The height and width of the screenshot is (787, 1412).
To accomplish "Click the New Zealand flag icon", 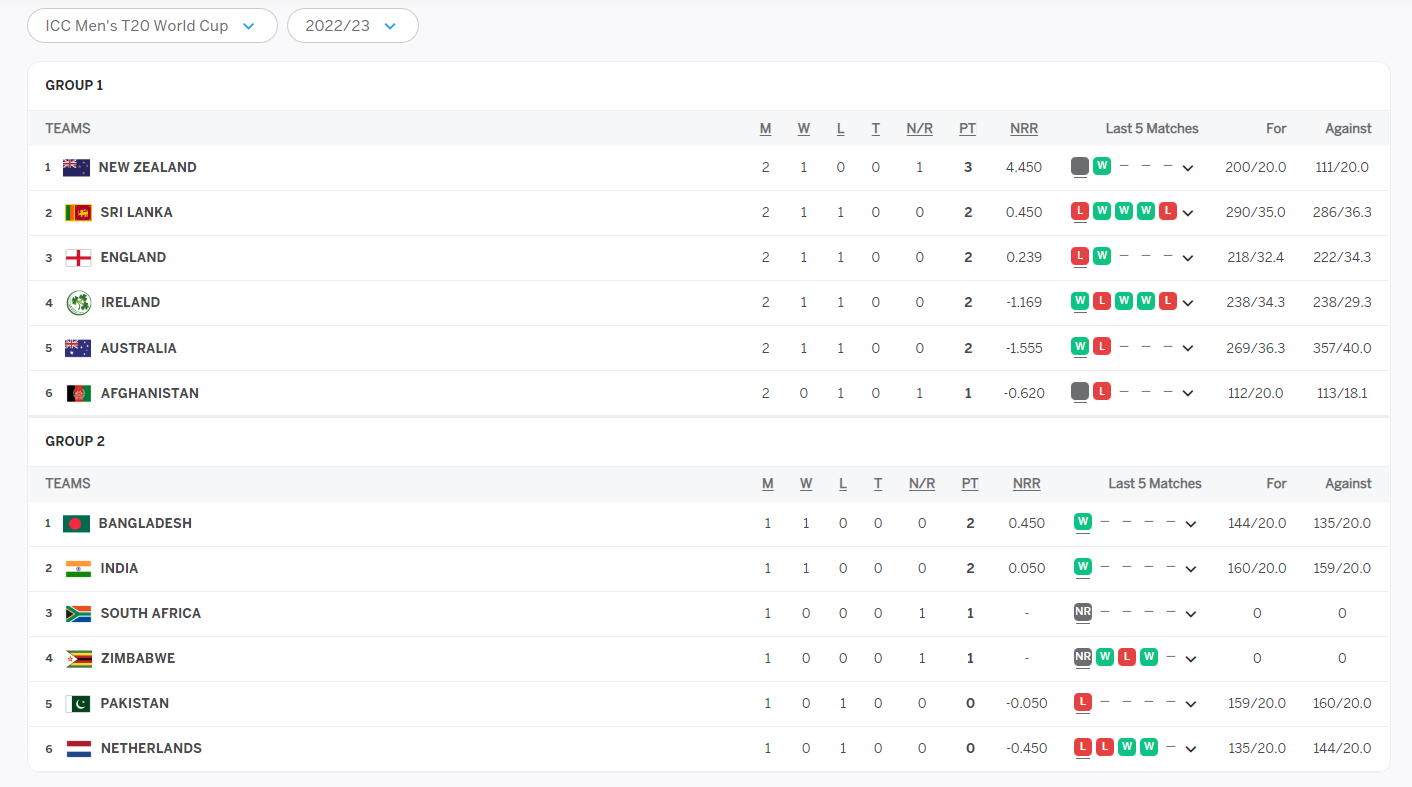I will pyautogui.click(x=76, y=168).
